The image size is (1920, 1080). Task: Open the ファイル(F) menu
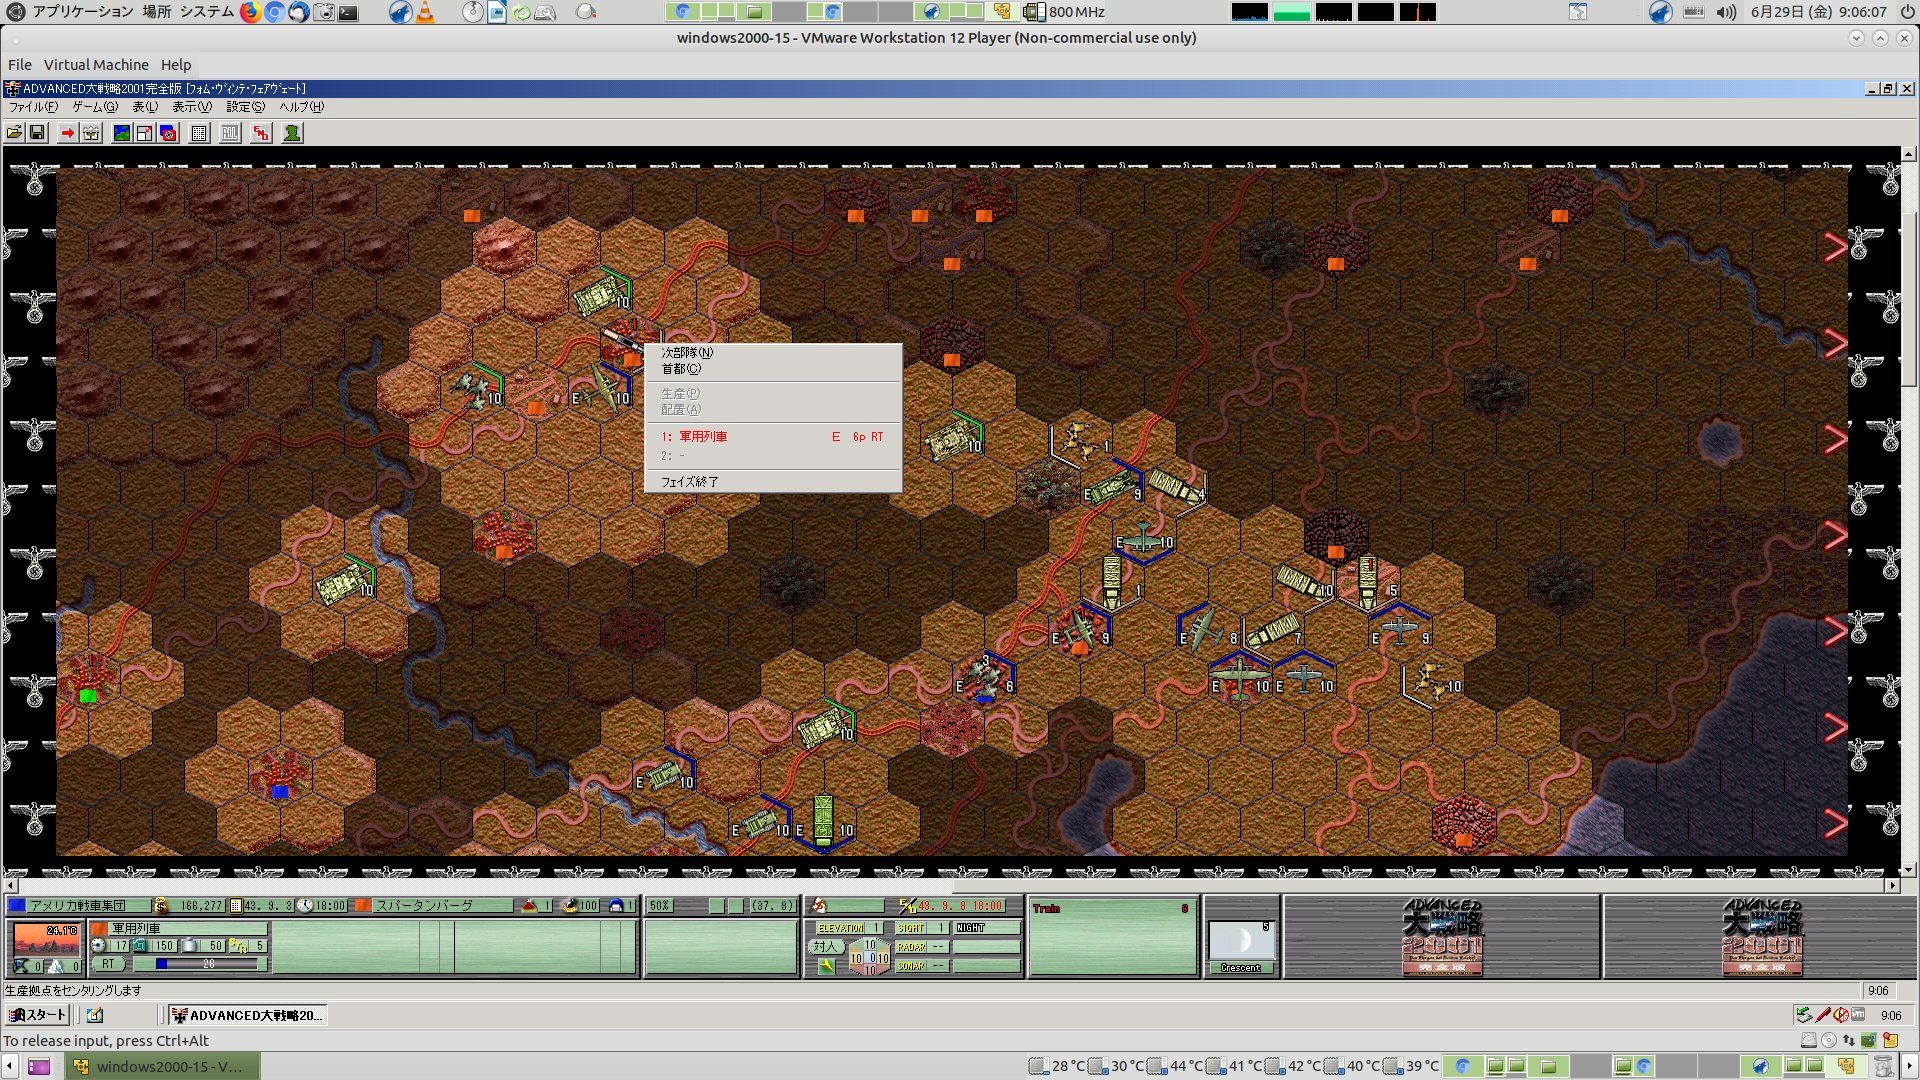point(33,107)
